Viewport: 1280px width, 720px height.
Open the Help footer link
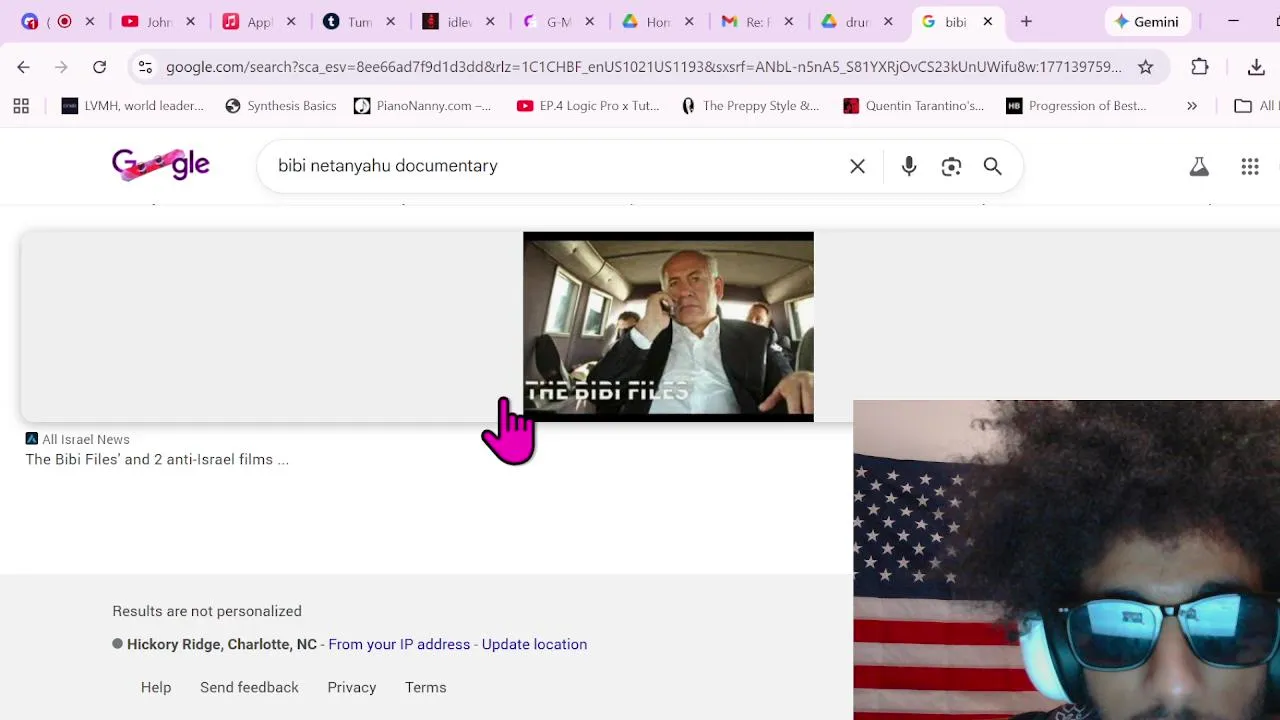pyautogui.click(x=156, y=688)
